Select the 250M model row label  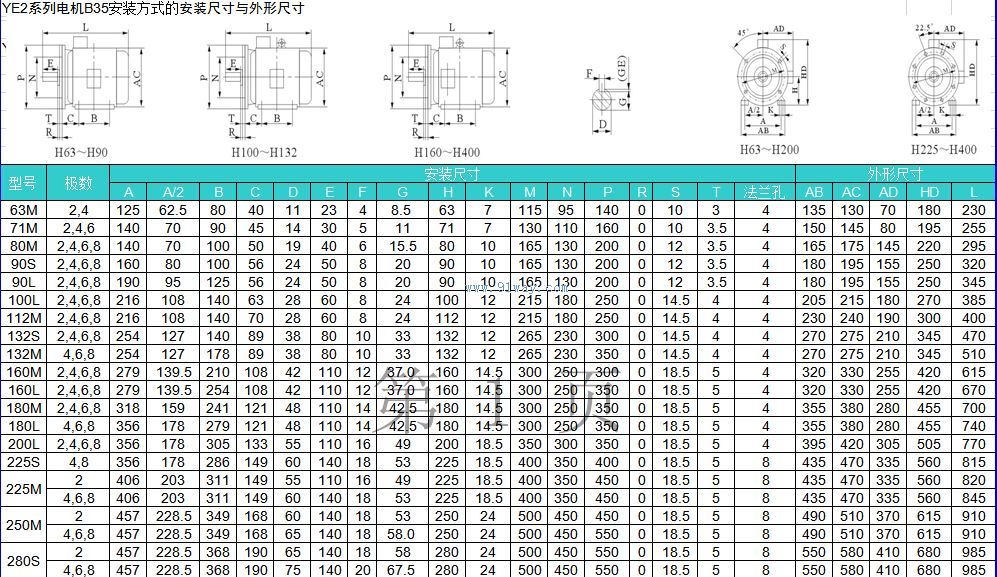click(23, 525)
